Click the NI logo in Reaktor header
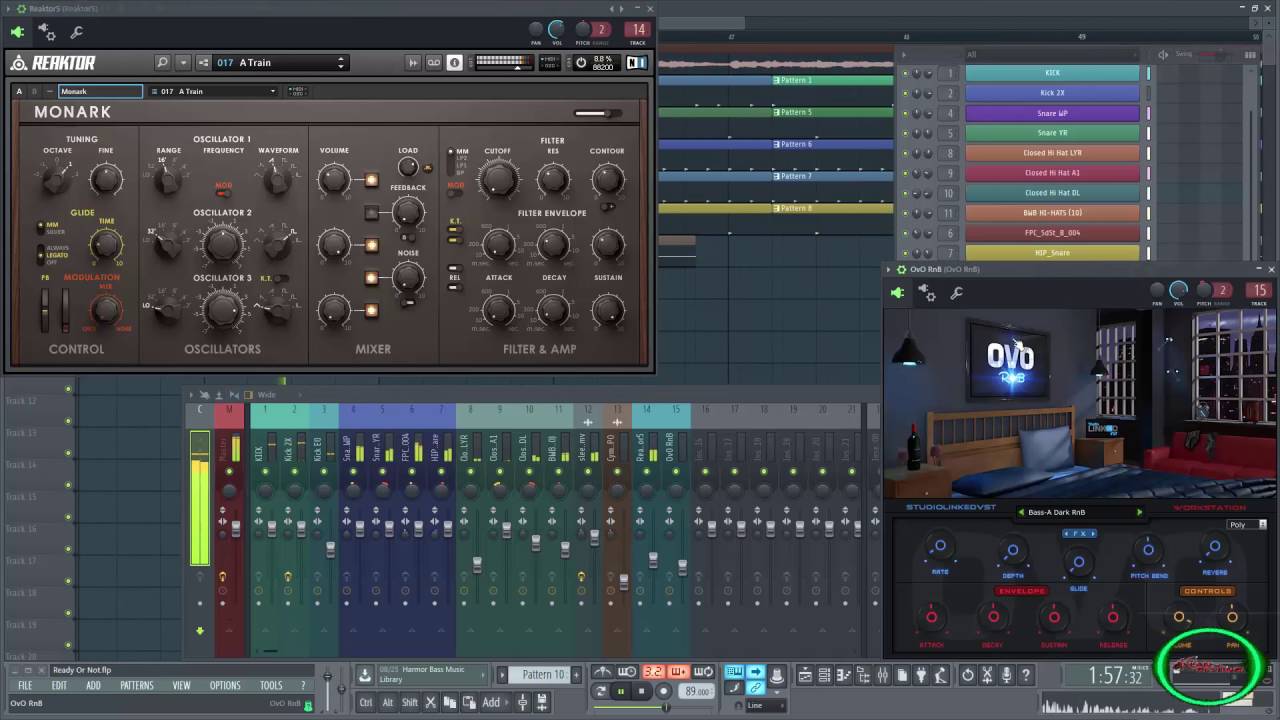 [636, 62]
